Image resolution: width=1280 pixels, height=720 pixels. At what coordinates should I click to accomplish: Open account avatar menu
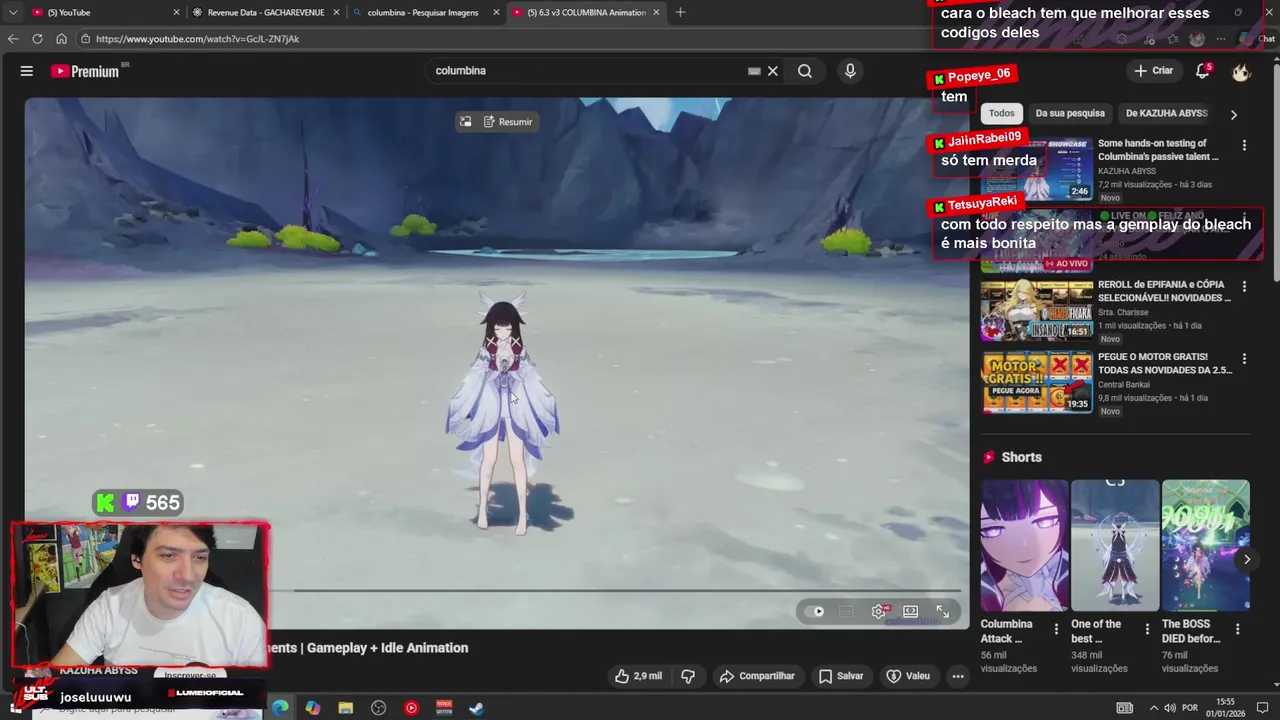coord(1241,71)
